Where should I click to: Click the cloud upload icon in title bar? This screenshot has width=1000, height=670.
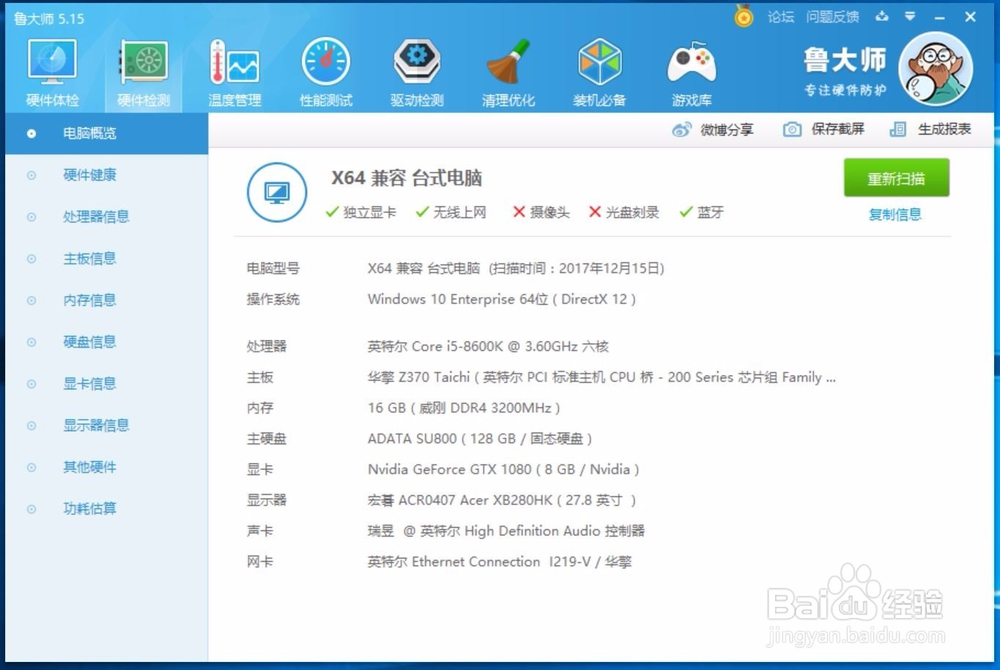pyautogui.click(x=882, y=17)
